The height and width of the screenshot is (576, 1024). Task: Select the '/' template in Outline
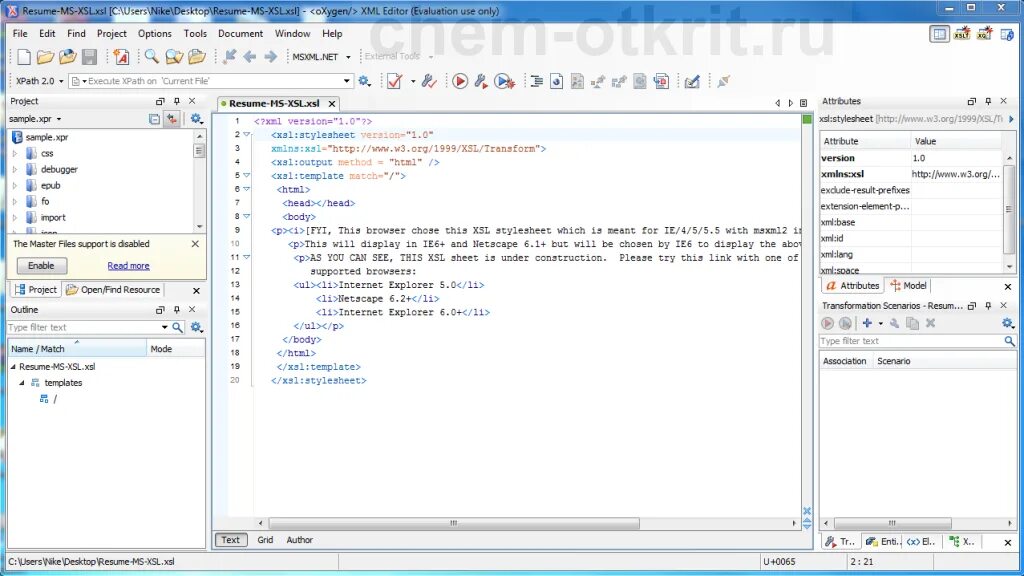tap(55, 399)
